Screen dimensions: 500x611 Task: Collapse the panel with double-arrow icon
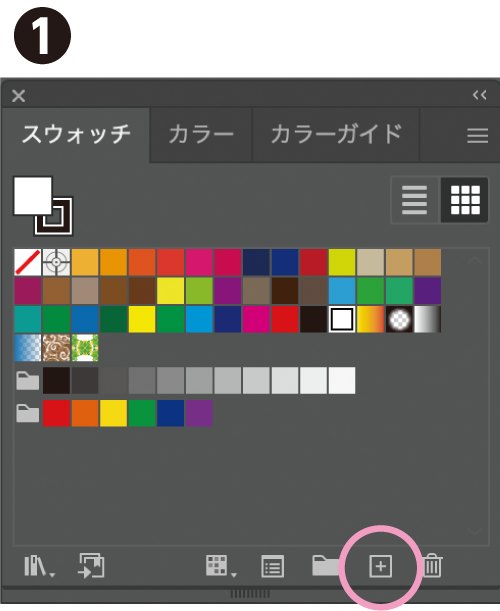point(480,95)
